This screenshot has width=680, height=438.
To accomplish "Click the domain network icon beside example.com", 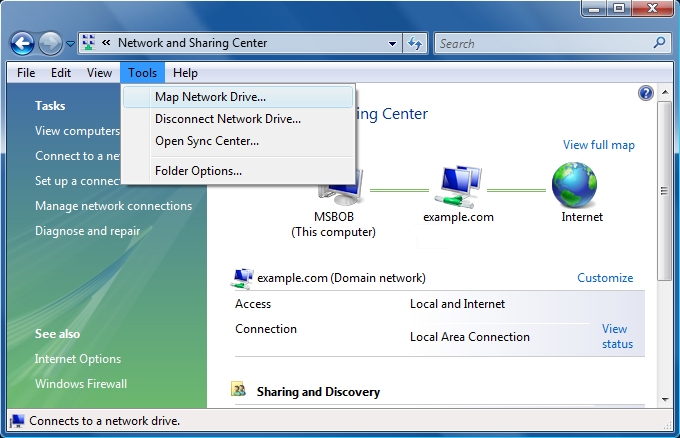I will [x=242, y=278].
